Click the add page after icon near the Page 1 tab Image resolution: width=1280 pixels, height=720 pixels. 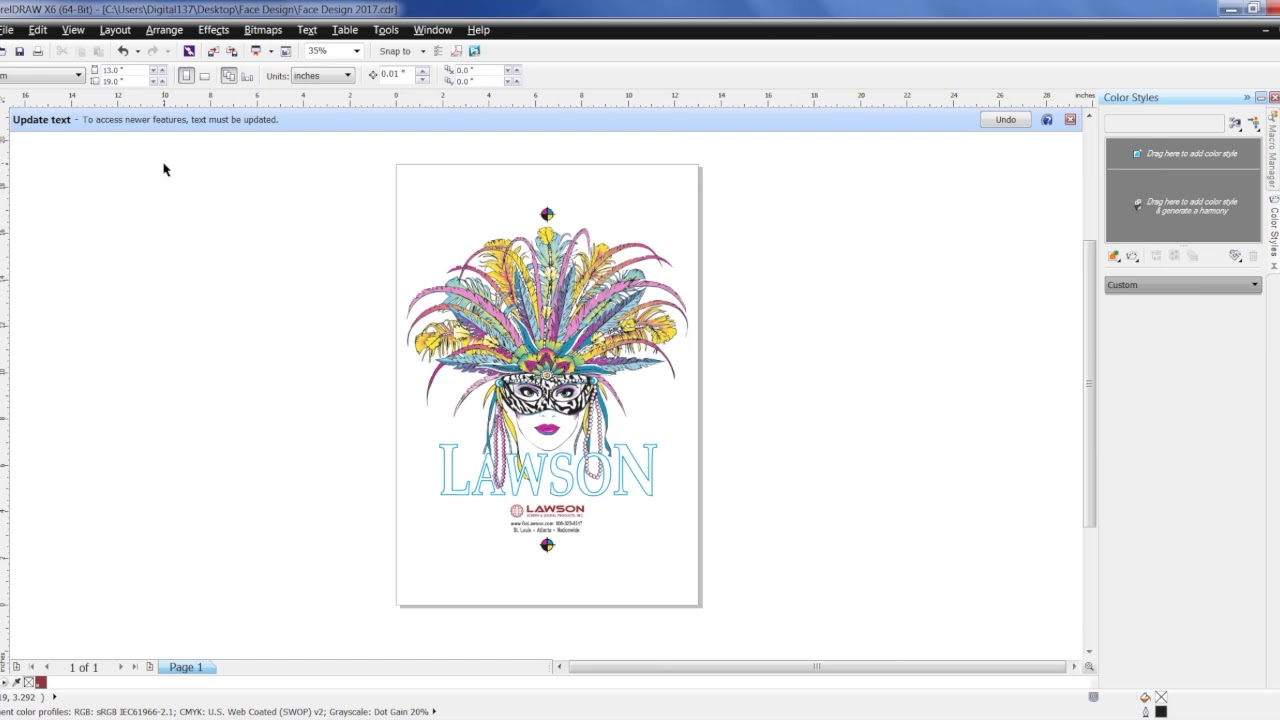click(149, 667)
